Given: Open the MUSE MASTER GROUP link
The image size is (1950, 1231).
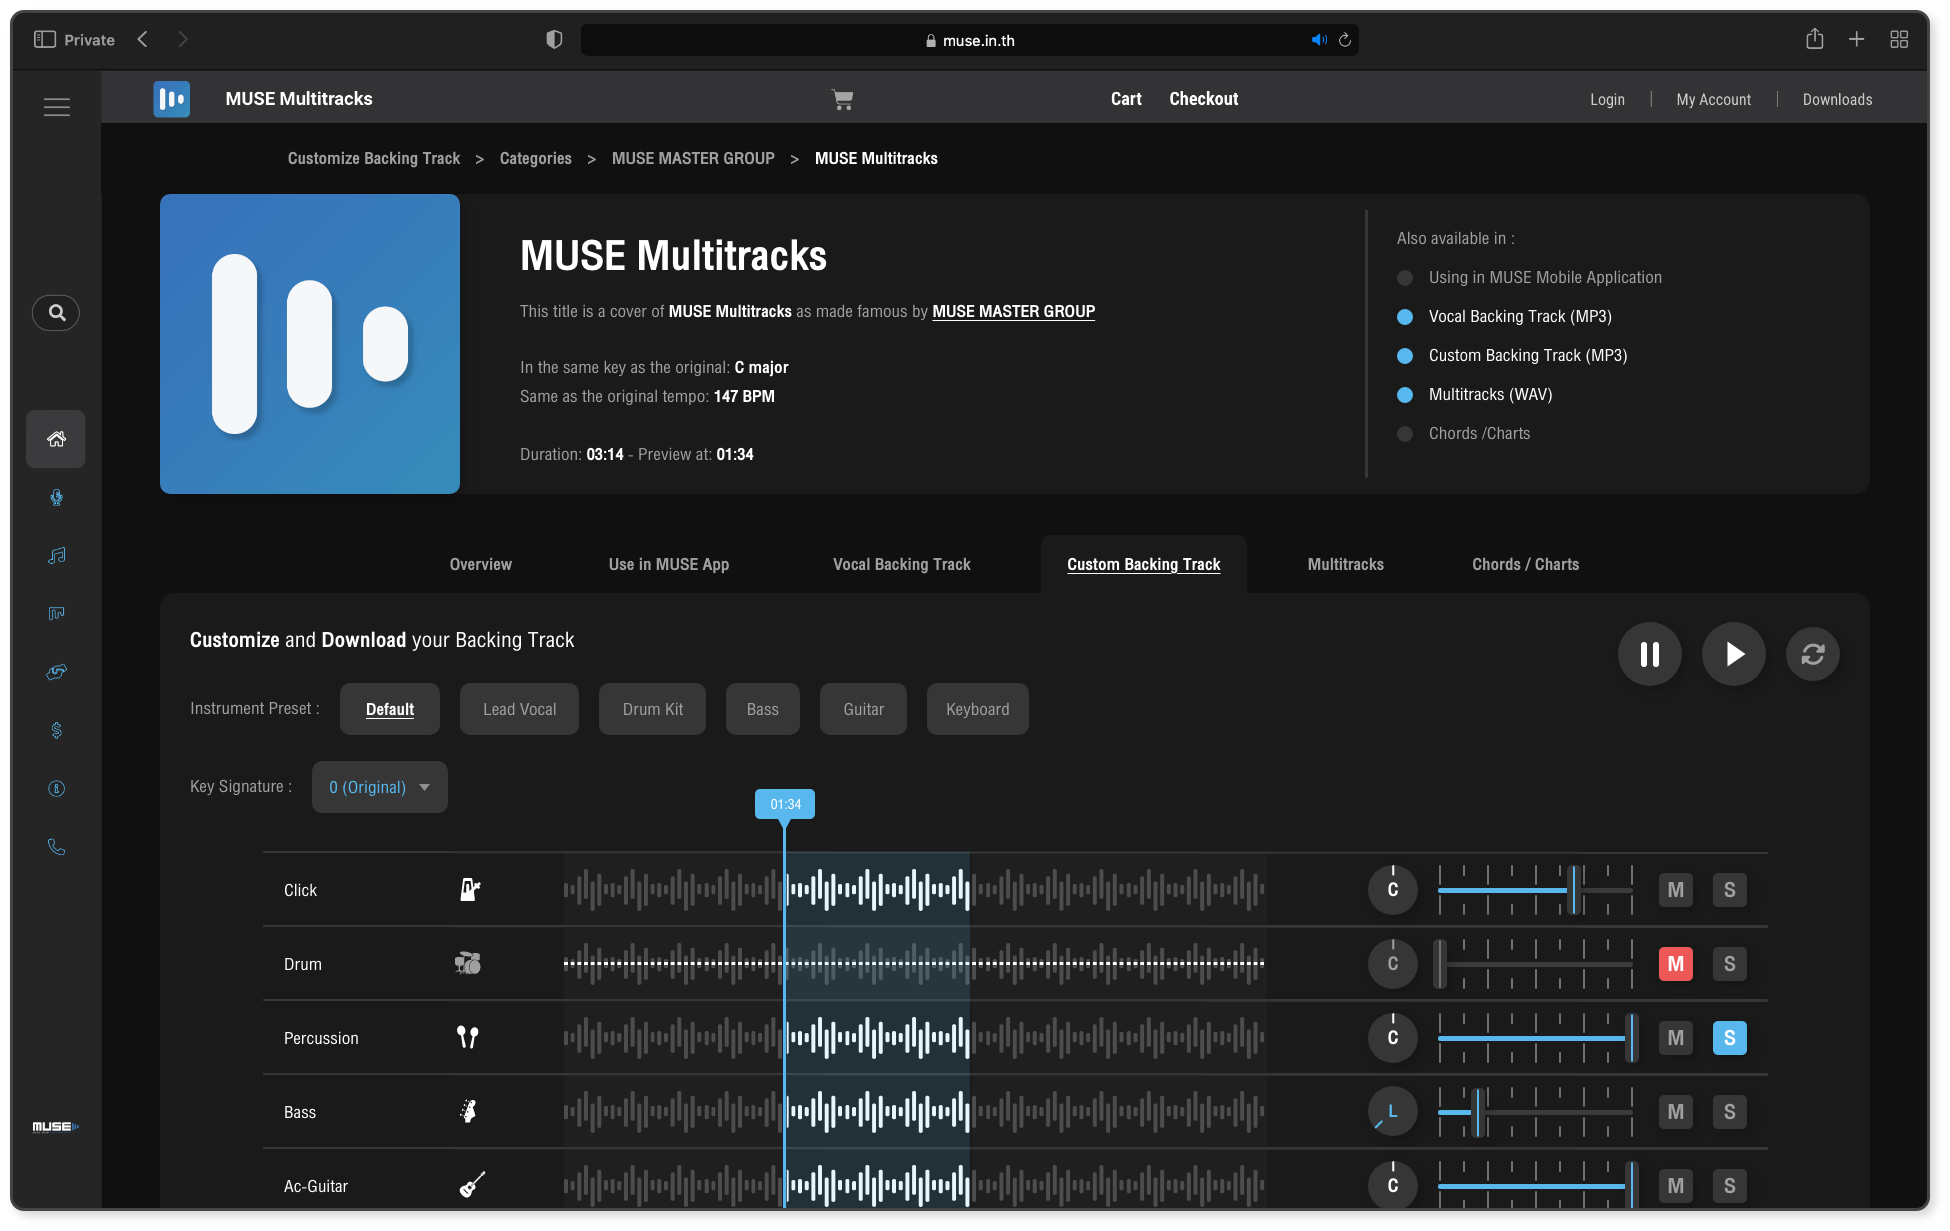Looking at the screenshot, I should point(1013,311).
